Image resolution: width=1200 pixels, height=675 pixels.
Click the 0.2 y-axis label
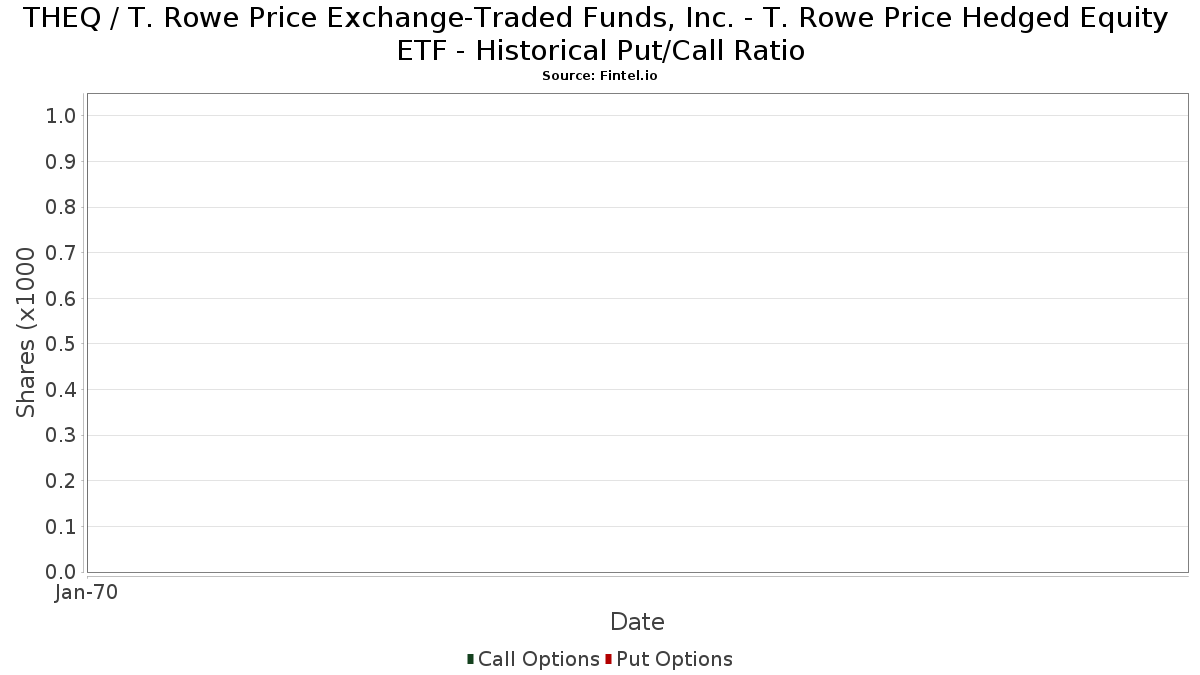(x=61, y=481)
